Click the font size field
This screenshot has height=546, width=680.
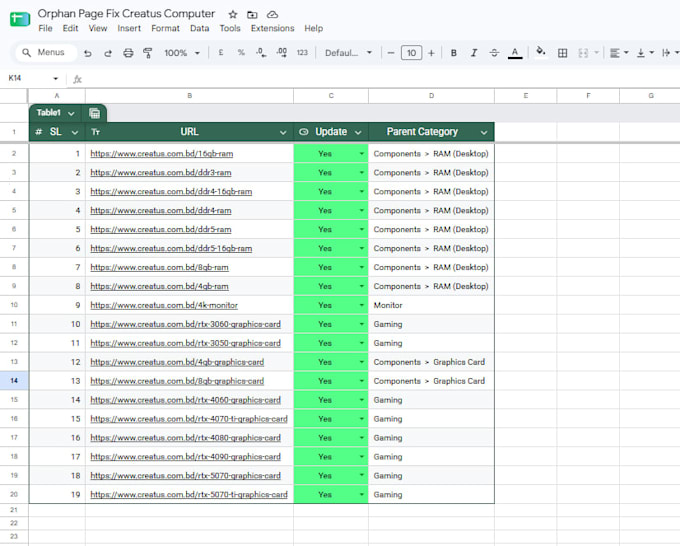(411, 53)
